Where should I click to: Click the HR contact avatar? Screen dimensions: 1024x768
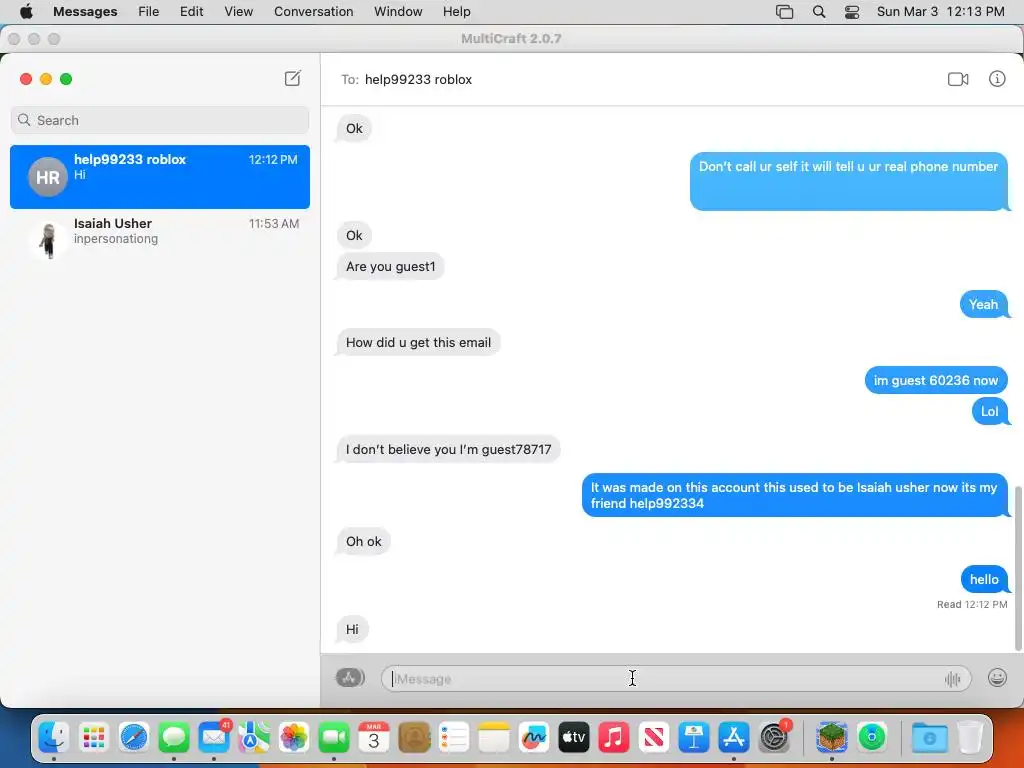[x=48, y=177]
